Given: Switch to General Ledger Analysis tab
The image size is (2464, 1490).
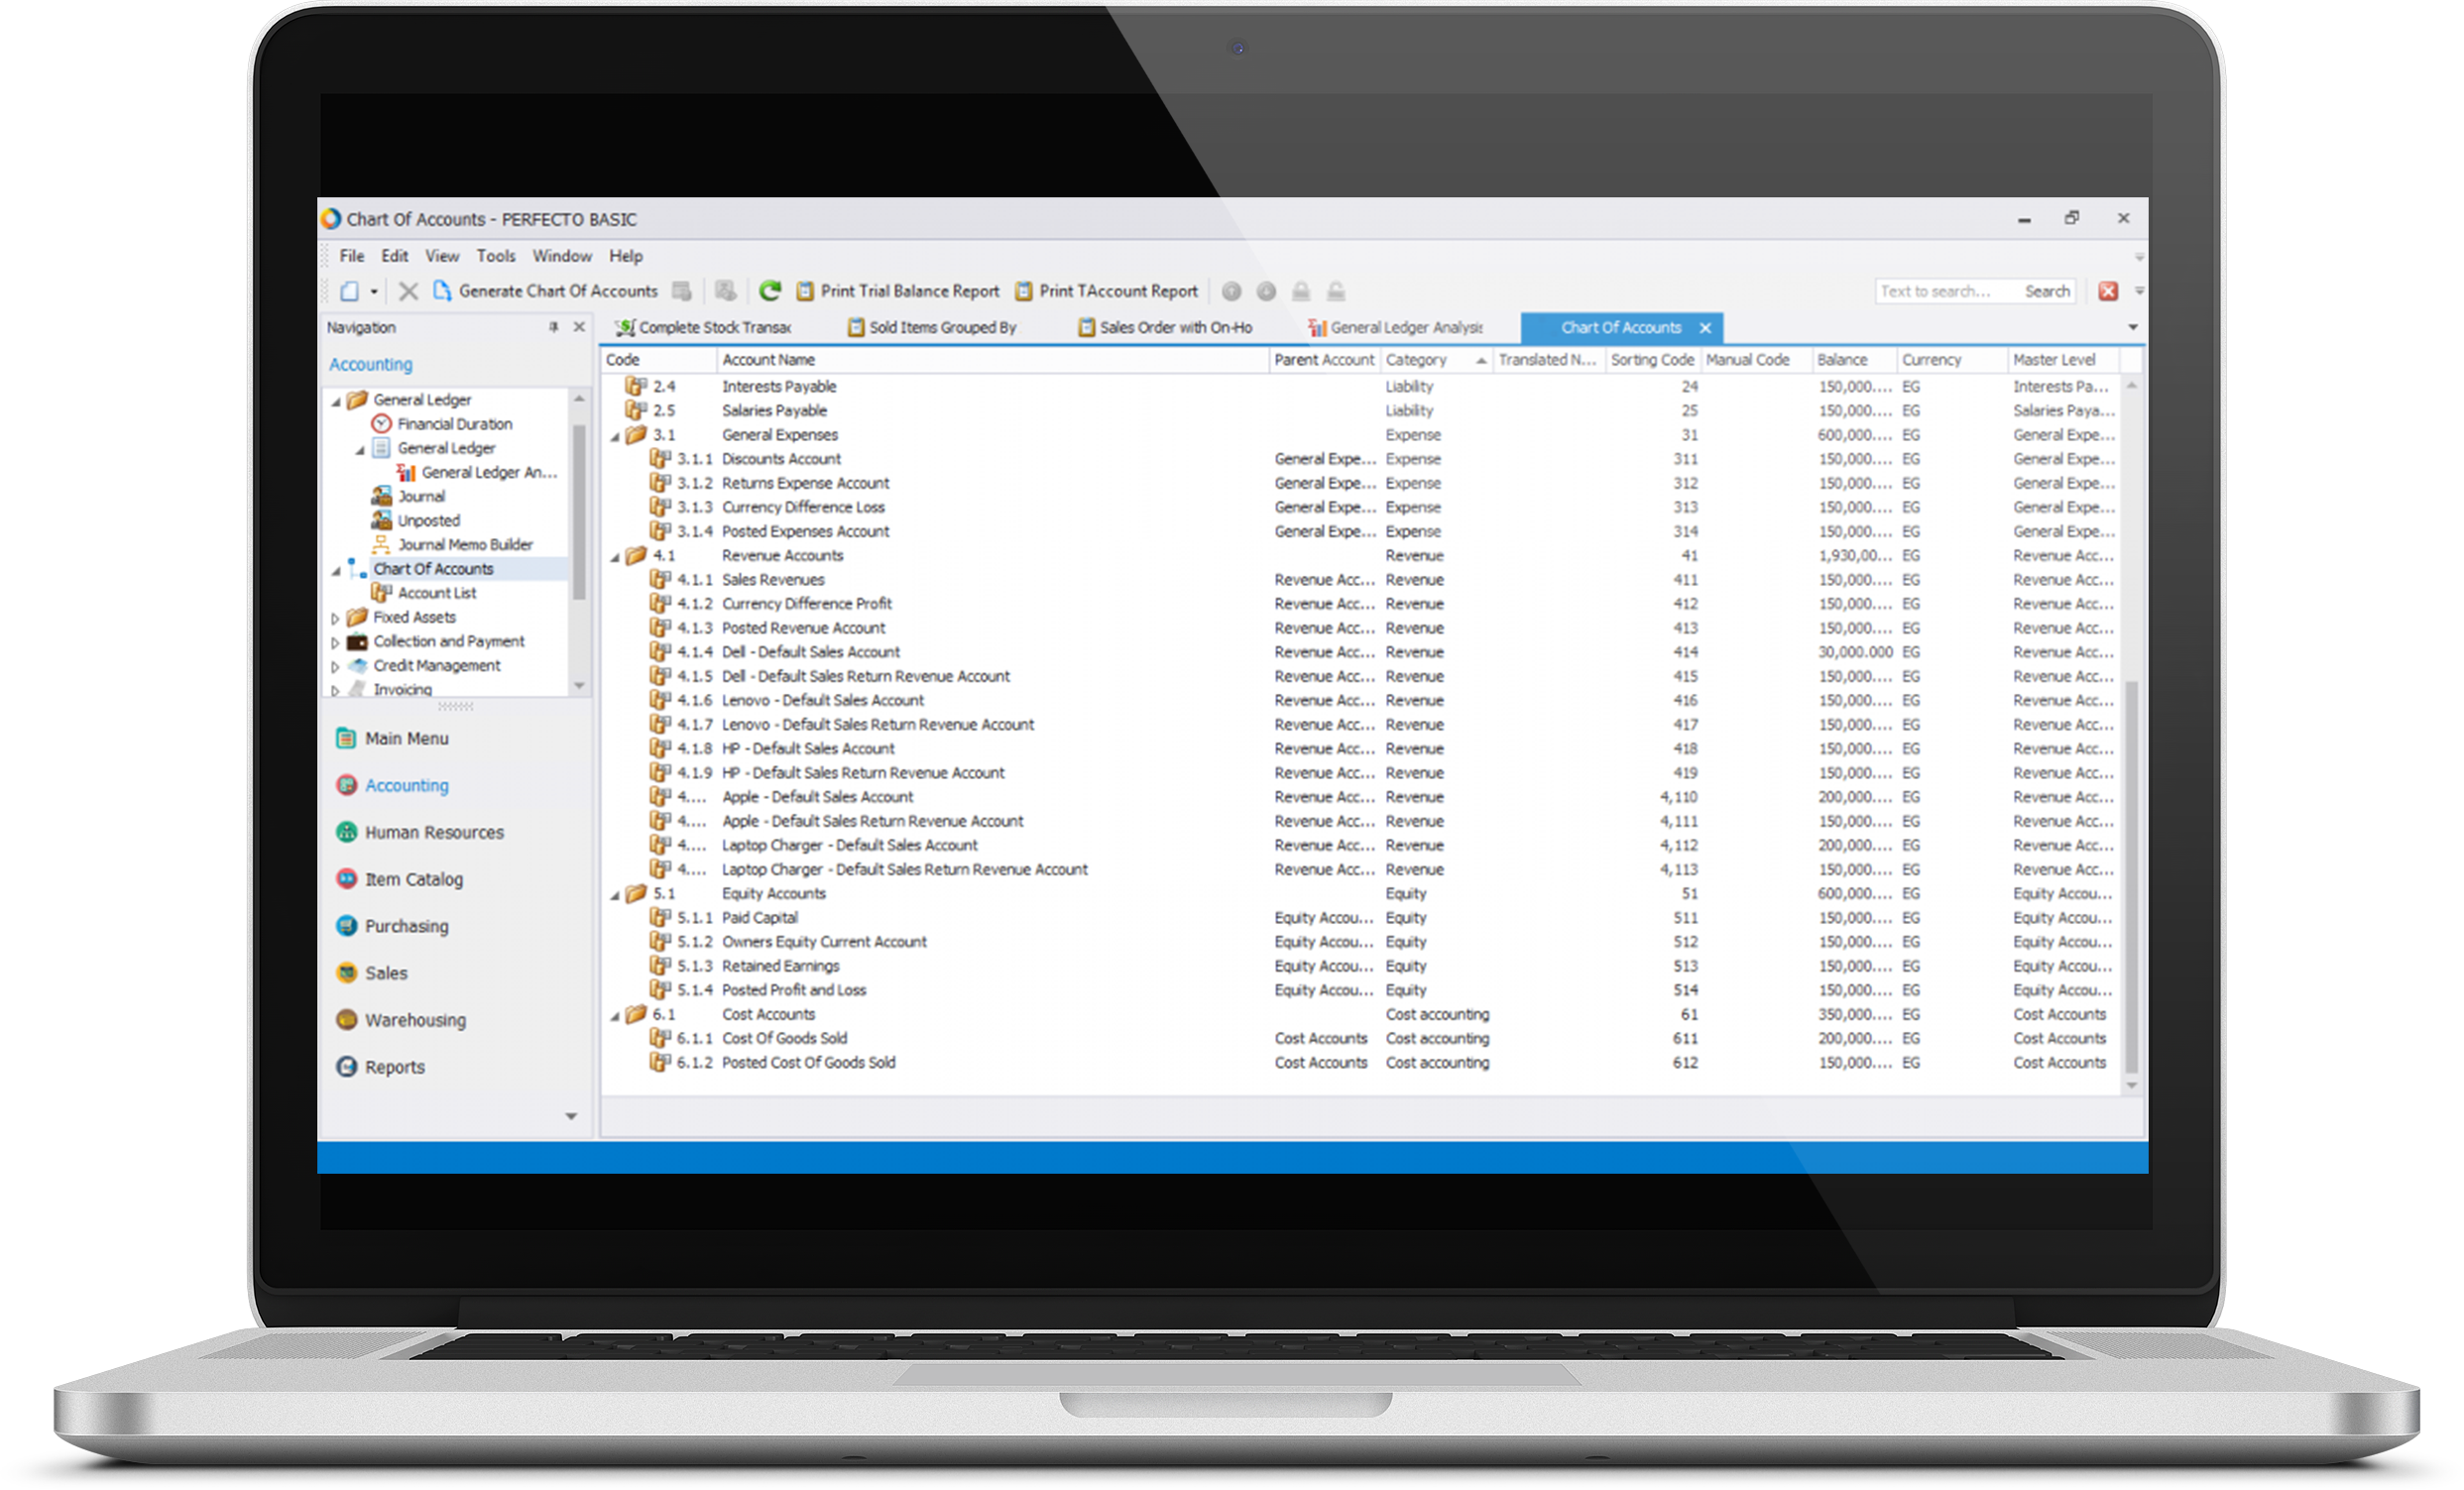Looking at the screenshot, I should tap(1396, 327).
